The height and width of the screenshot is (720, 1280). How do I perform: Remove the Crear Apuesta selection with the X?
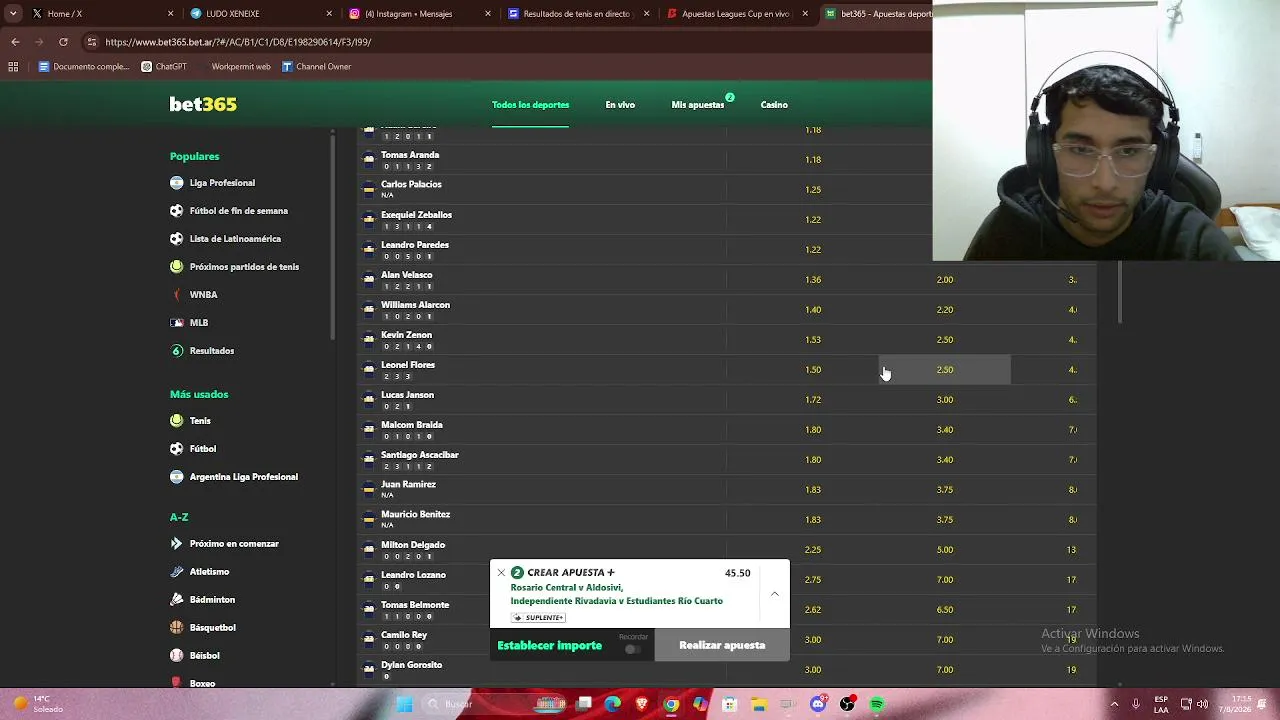tap(501, 573)
